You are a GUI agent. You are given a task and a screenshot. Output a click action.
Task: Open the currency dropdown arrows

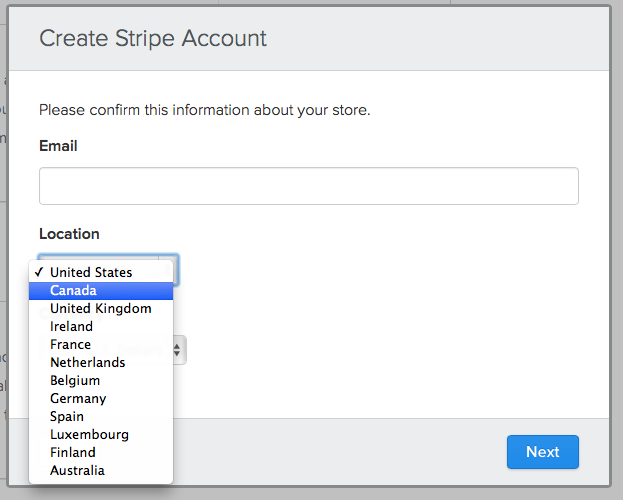(178, 350)
